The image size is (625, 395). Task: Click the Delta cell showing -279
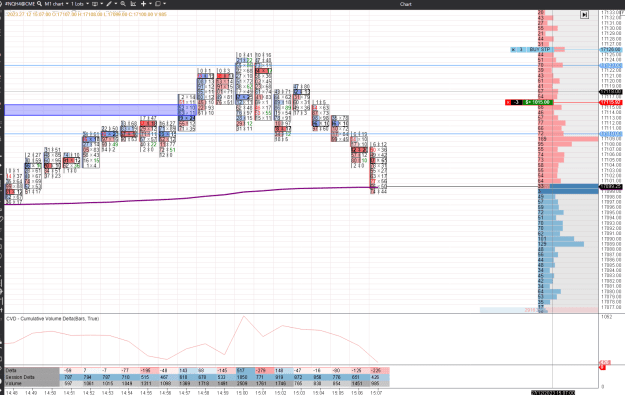(264, 370)
